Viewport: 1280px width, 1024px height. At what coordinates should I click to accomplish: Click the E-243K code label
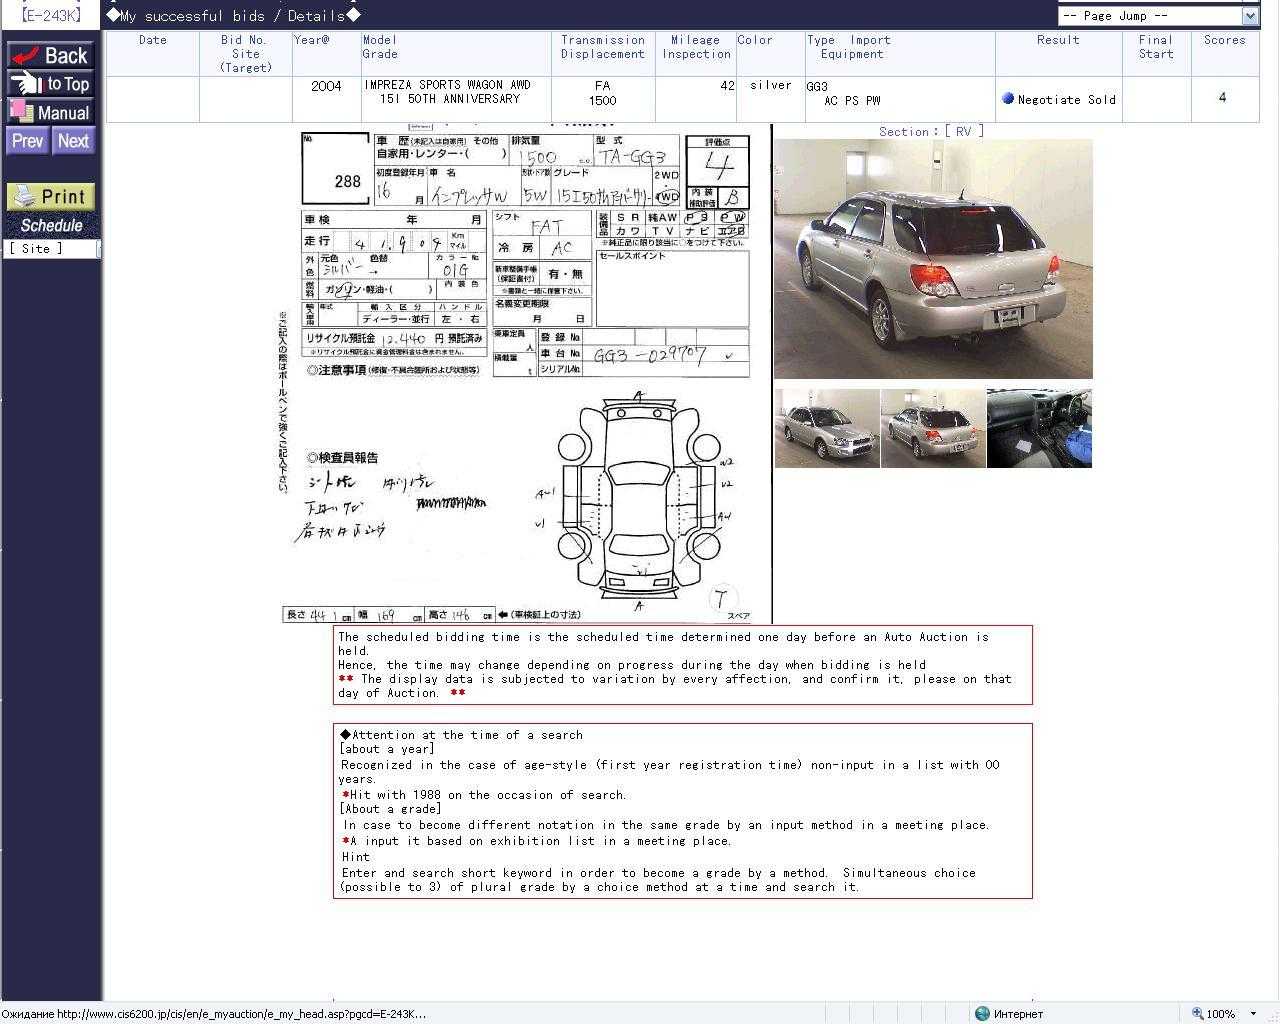click(50, 15)
